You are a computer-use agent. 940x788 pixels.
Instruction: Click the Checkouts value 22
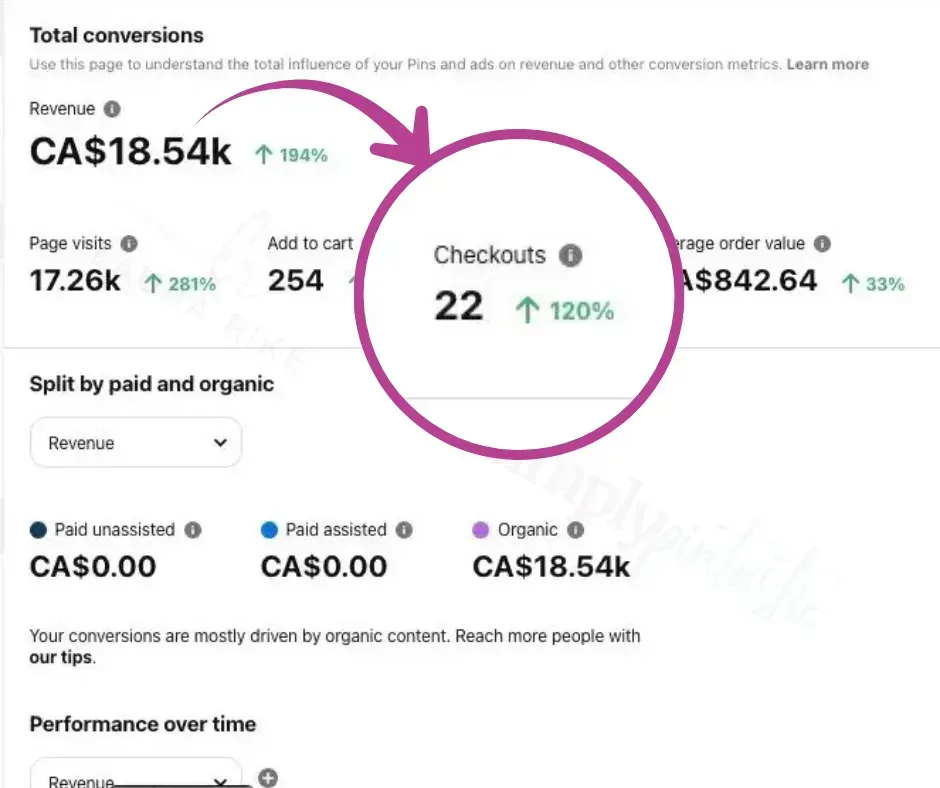point(459,307)
